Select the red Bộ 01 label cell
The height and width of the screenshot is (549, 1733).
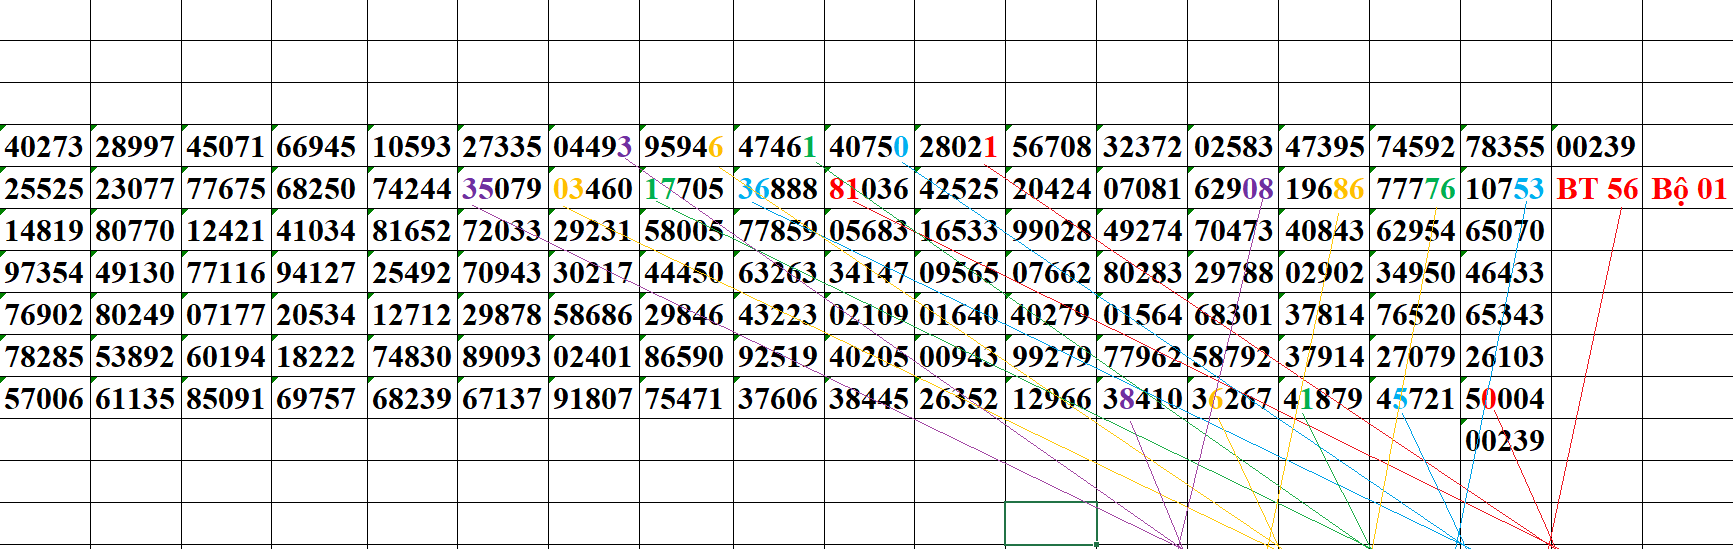(x=1688, y=189)
